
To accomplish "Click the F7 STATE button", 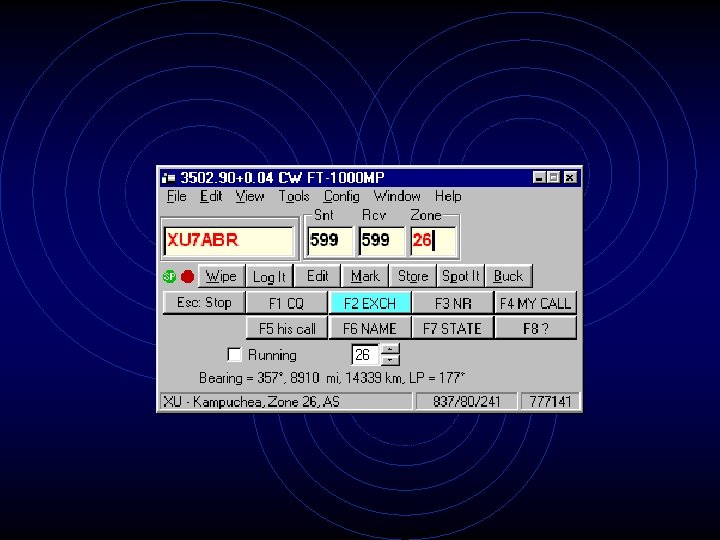I will coord(453,328).
